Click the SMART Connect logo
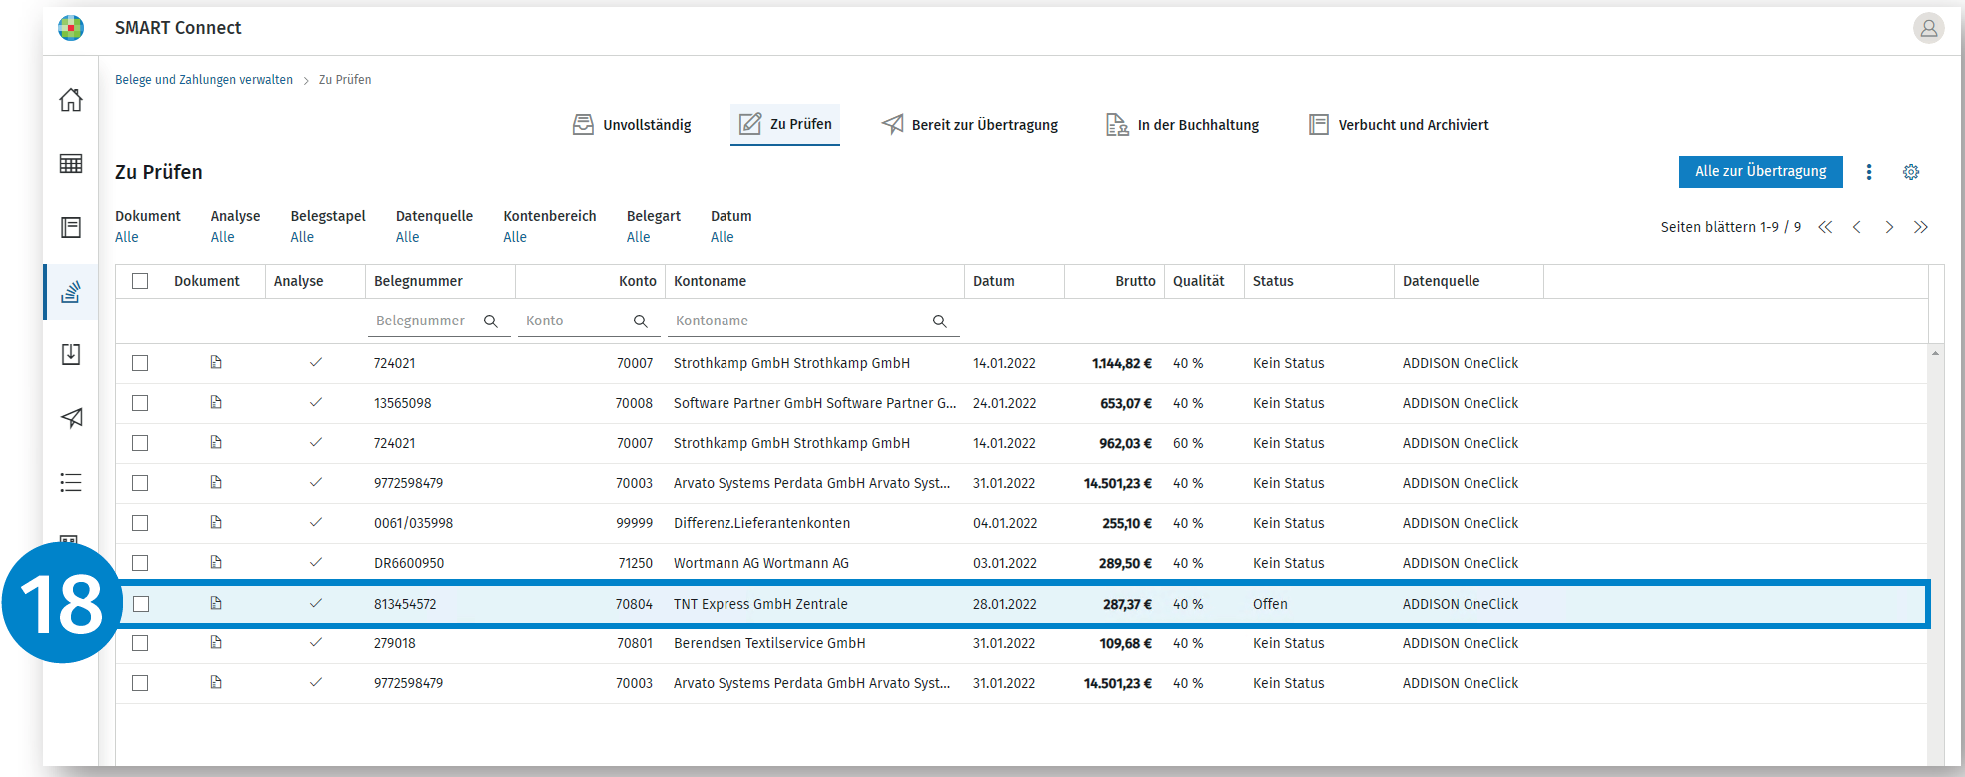1965x777 pixels. click(71, 28)
